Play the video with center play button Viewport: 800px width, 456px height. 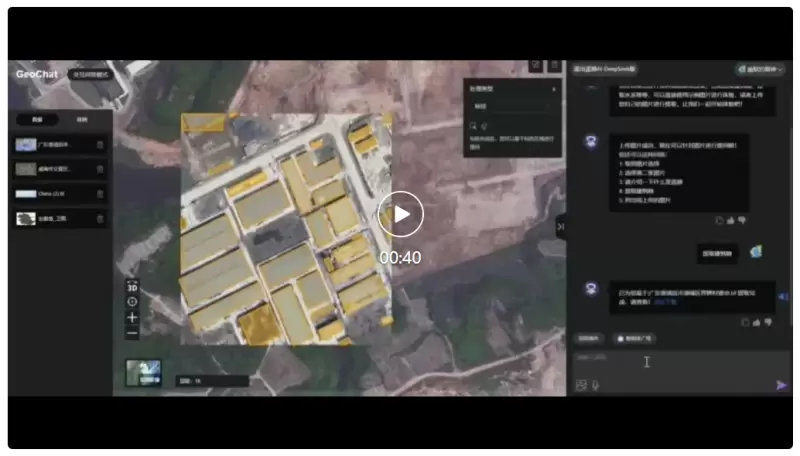click(x=401, y=213)
